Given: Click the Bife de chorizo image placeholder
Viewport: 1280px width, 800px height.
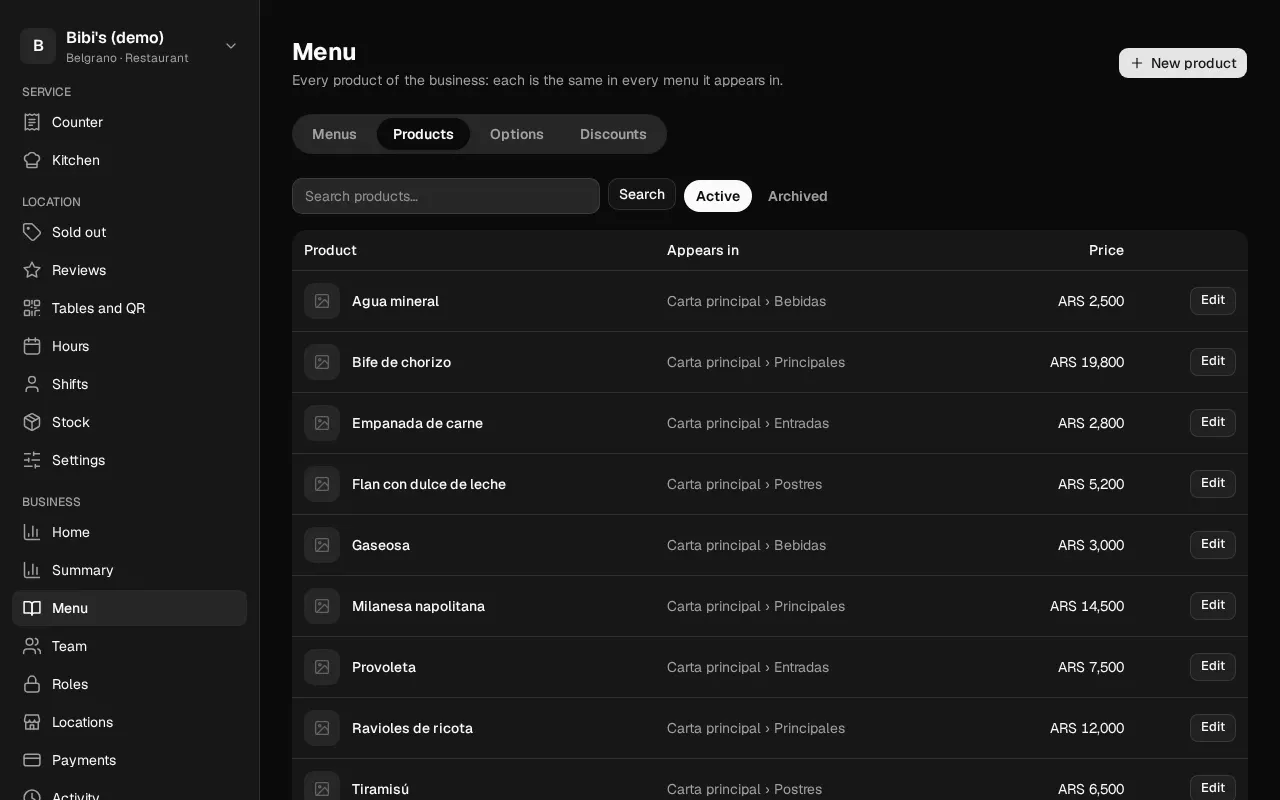Looking at the screenshot, I should point(322,362).
